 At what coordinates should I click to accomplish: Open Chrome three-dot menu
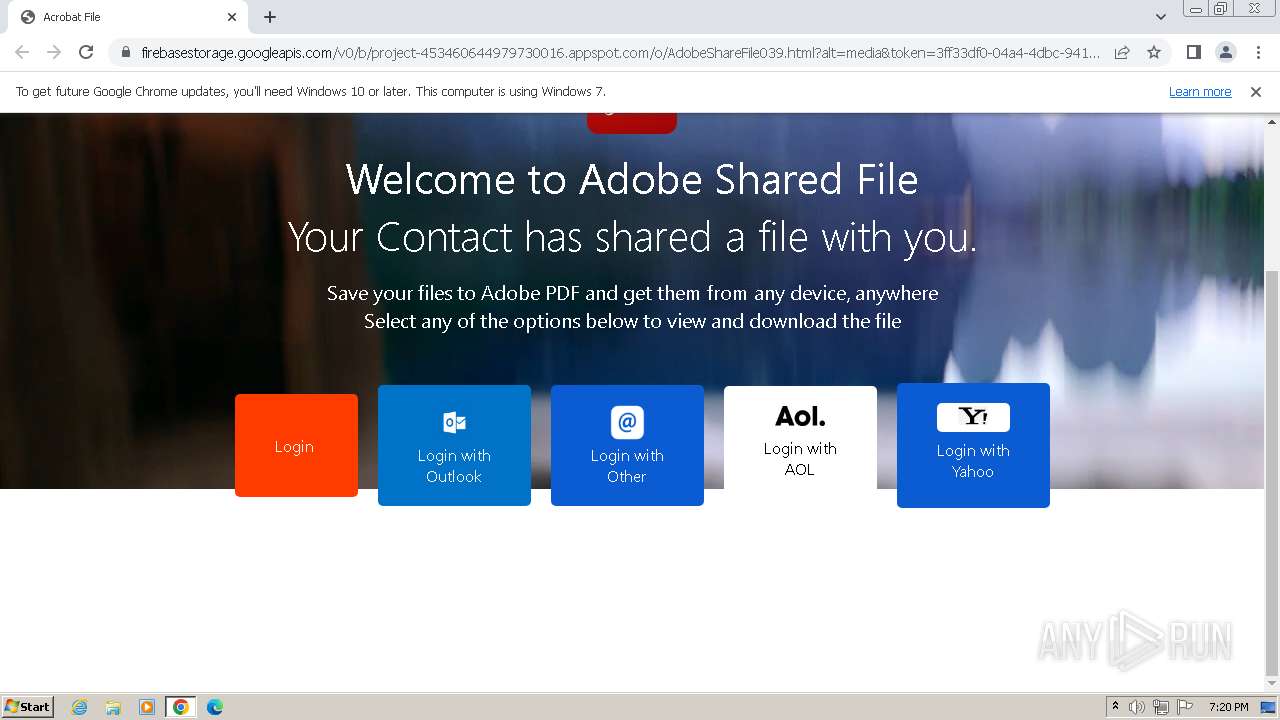[1258, 52]
